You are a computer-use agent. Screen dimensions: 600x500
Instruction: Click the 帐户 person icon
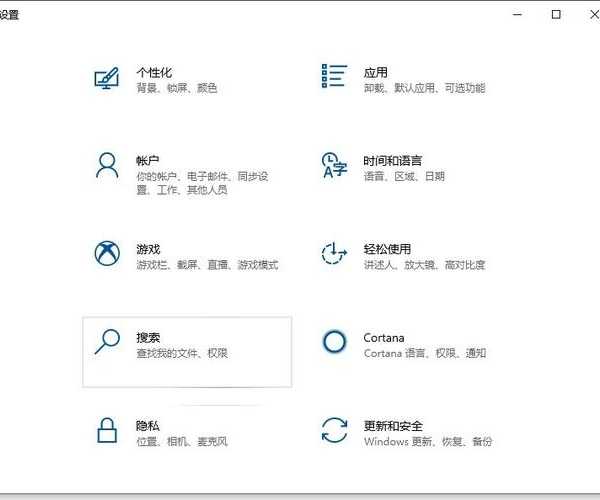click(107, 166)
